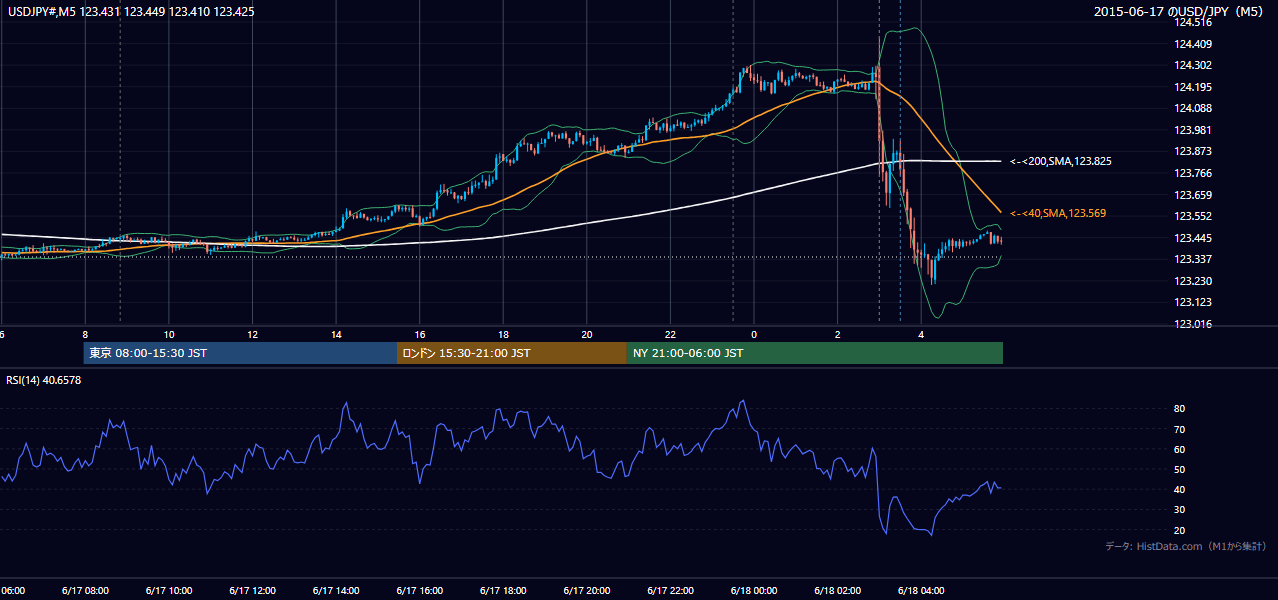
Task: Click the '6/17 20:00' date axis label
Action: click(587, 590)
